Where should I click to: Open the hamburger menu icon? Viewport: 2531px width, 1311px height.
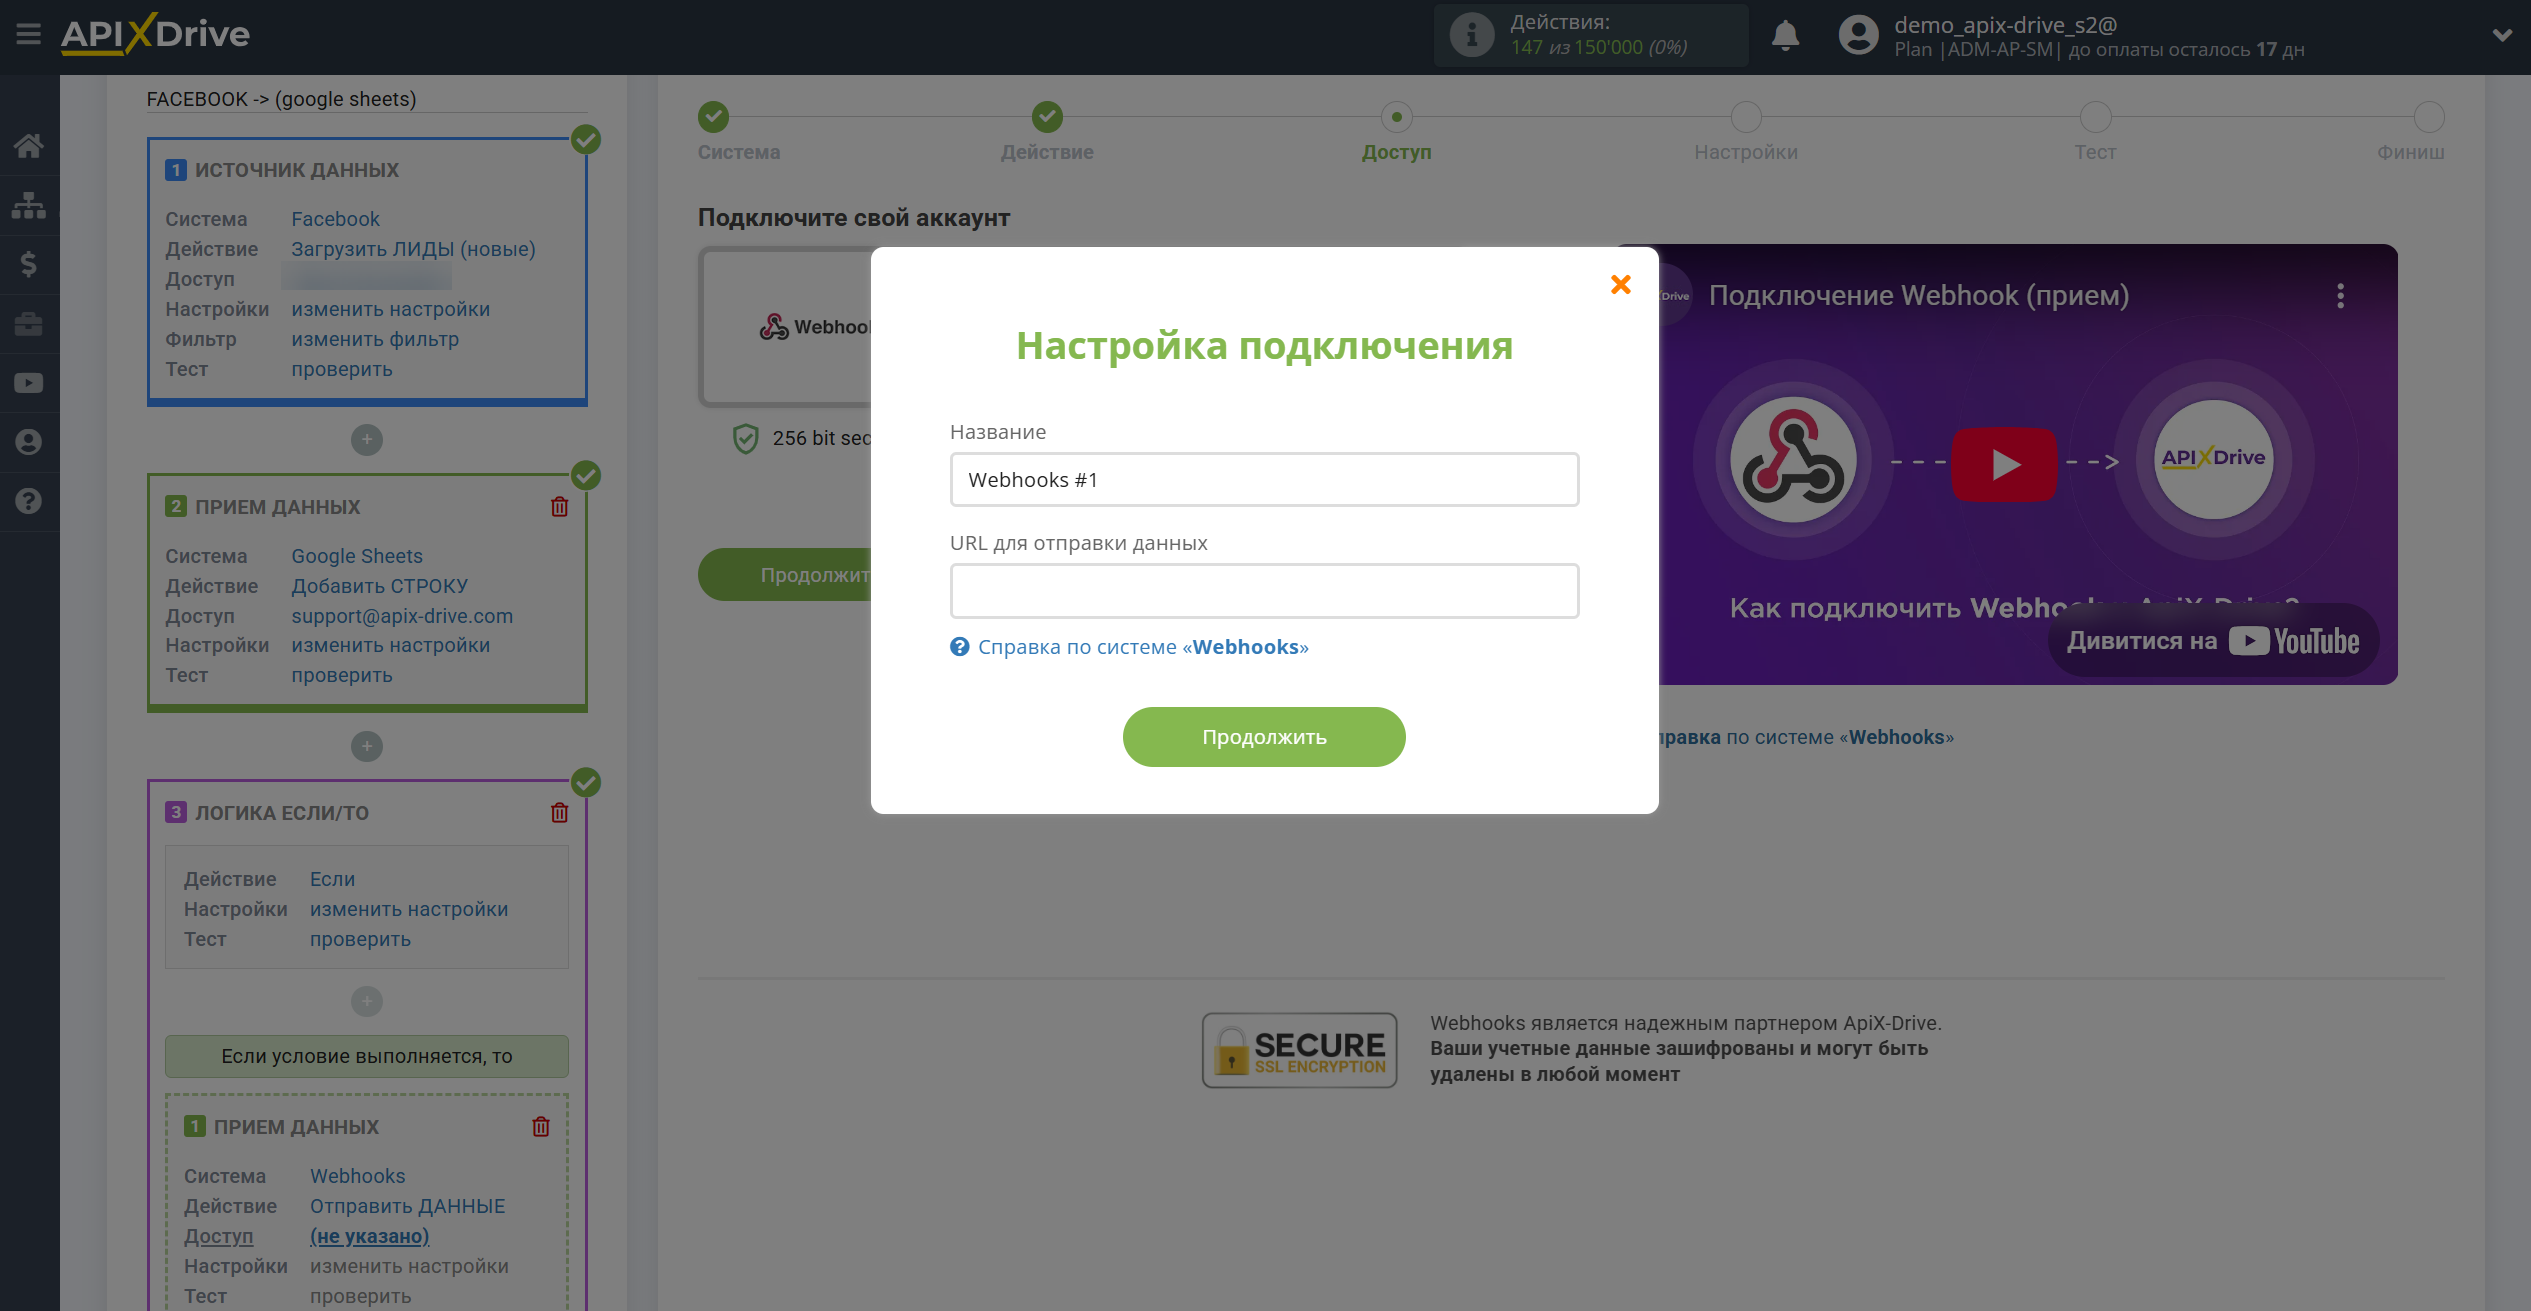tap(28, 34)
